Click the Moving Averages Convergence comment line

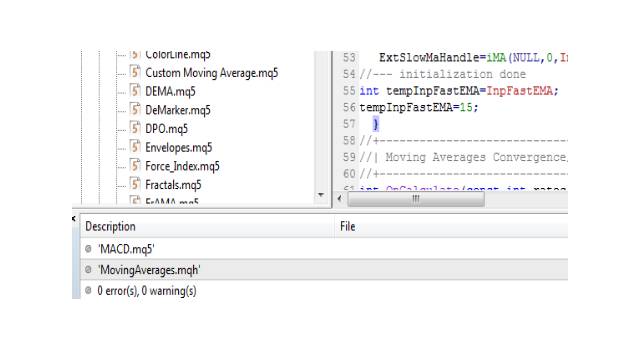tap(463, 157)
